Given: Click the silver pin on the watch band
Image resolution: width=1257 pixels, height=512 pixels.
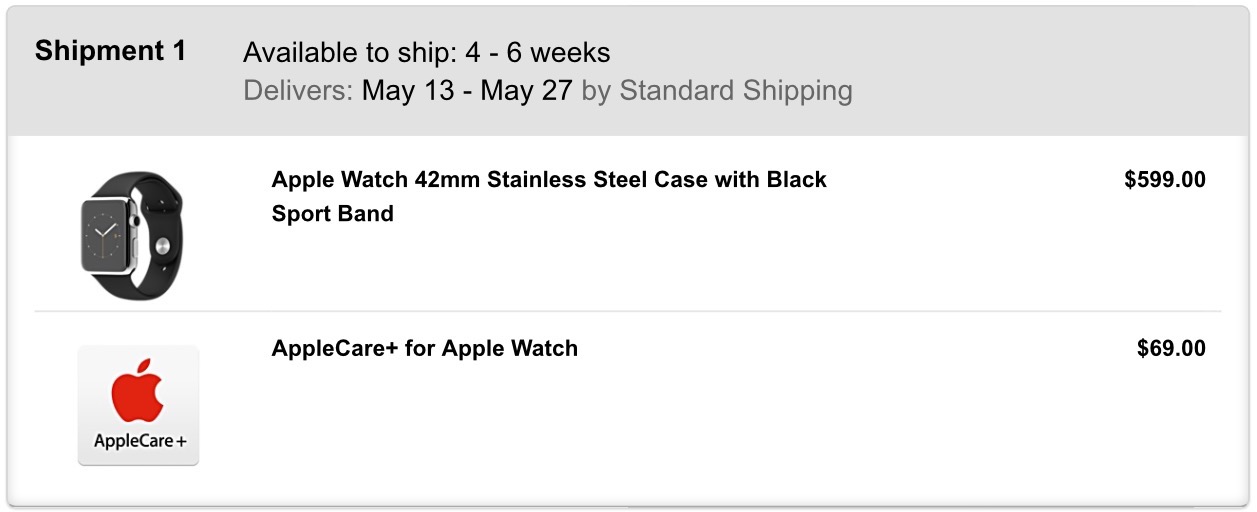Looking at the screenshot, I should [x=161, y=243].
